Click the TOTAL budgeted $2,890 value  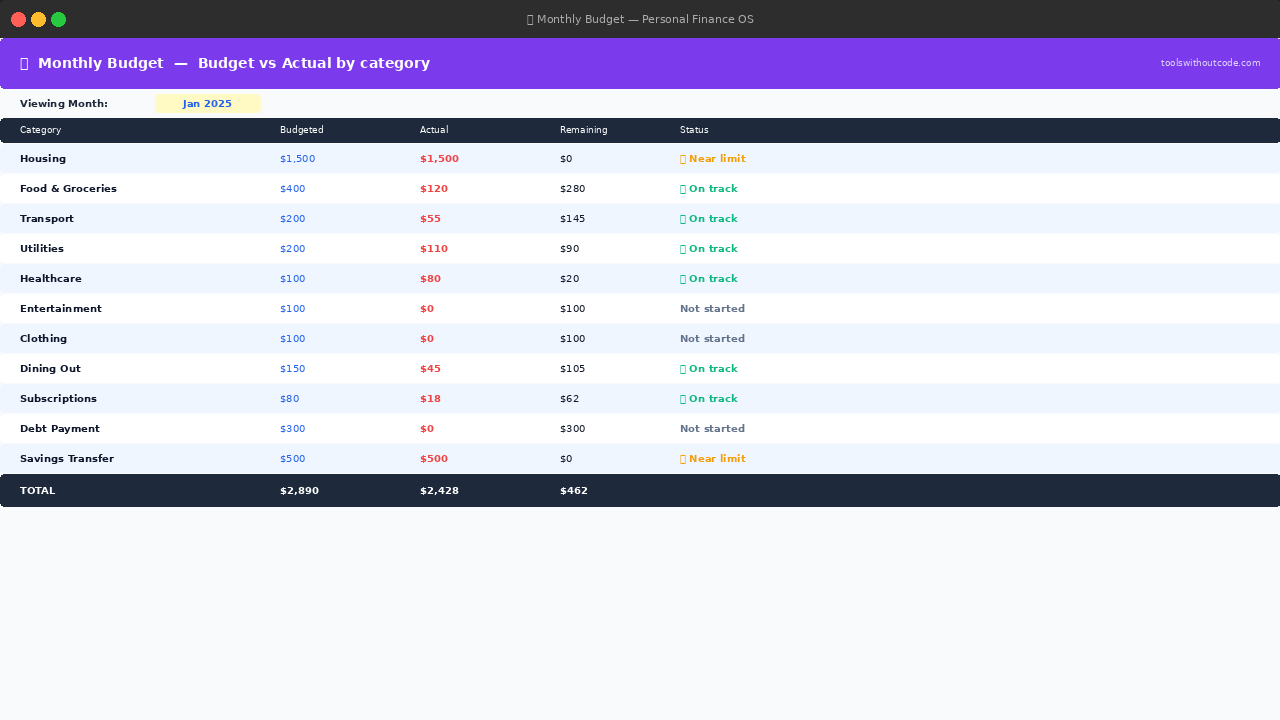300,491
